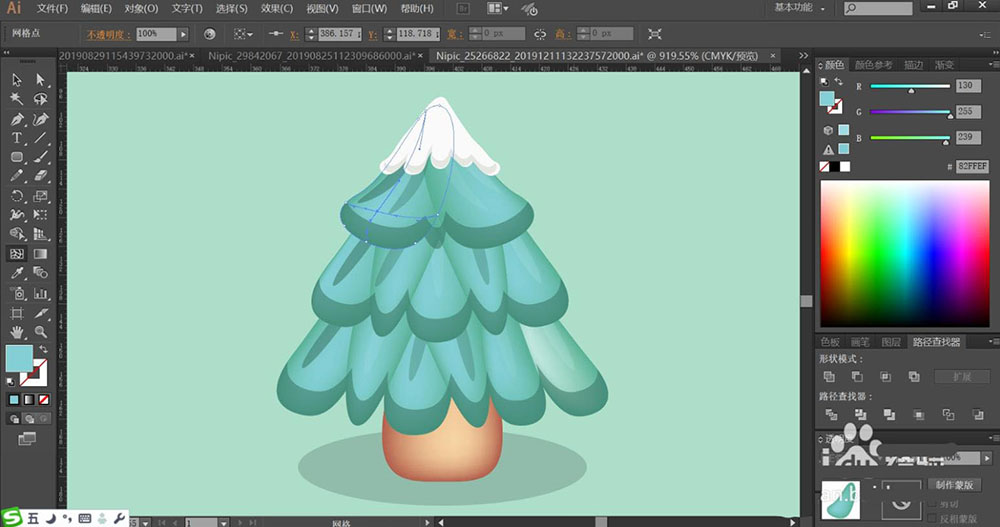This screenshot has width=1000, height=527.
Task: Set toolbox fill mode to Color
Action: pyautogui.click(x=14, y=400)
